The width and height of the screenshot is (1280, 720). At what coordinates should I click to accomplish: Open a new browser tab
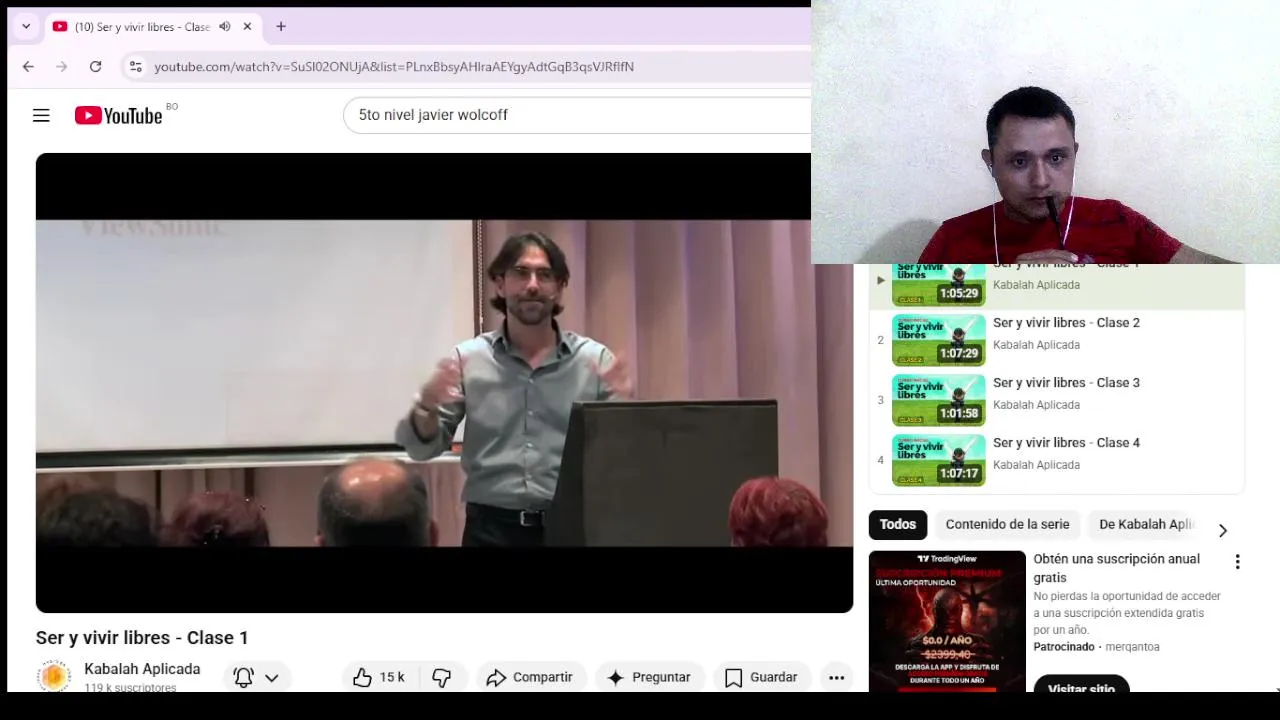tap(281, 27)
